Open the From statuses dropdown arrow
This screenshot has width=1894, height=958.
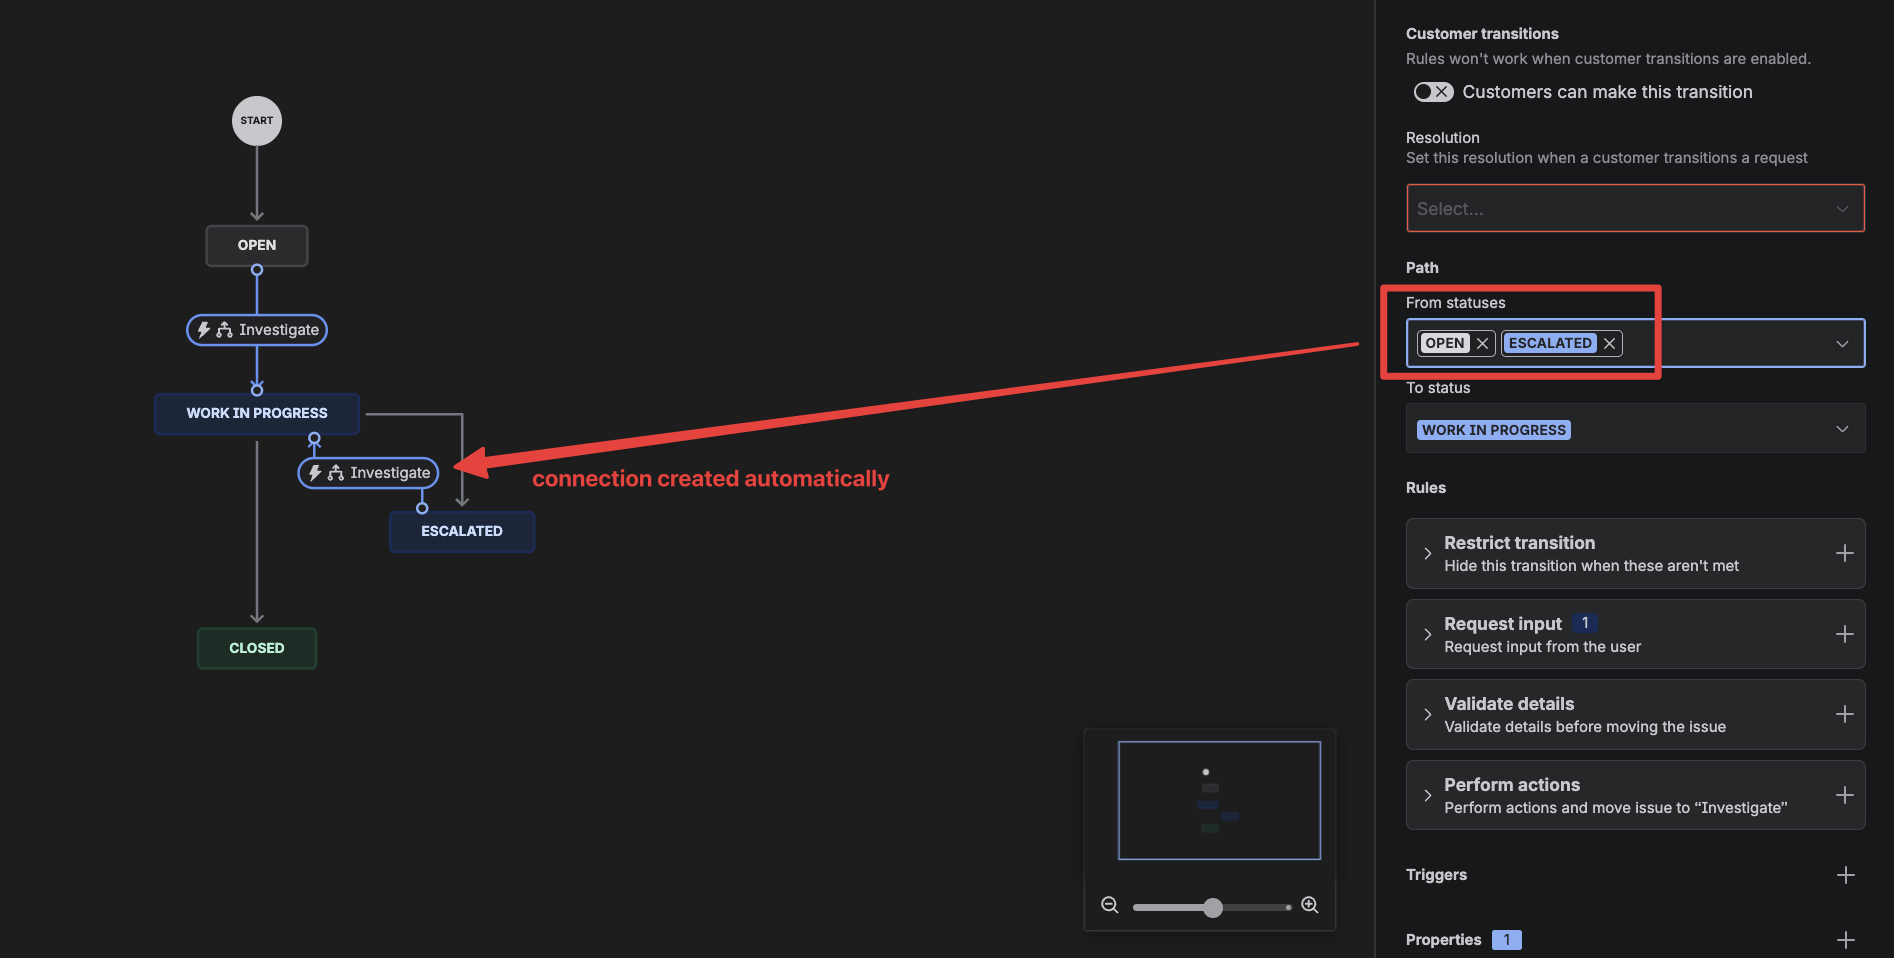(1841, 344)
